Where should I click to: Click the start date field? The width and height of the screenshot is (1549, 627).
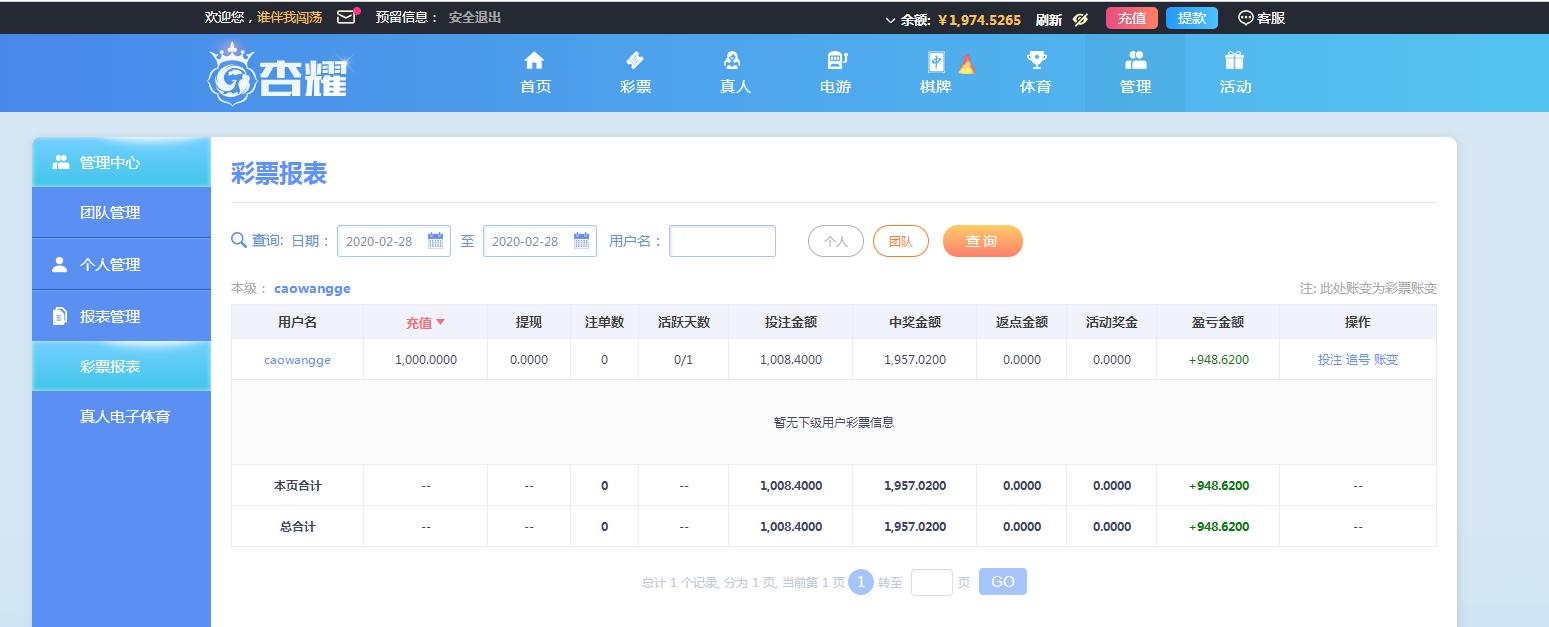[394, 241]
